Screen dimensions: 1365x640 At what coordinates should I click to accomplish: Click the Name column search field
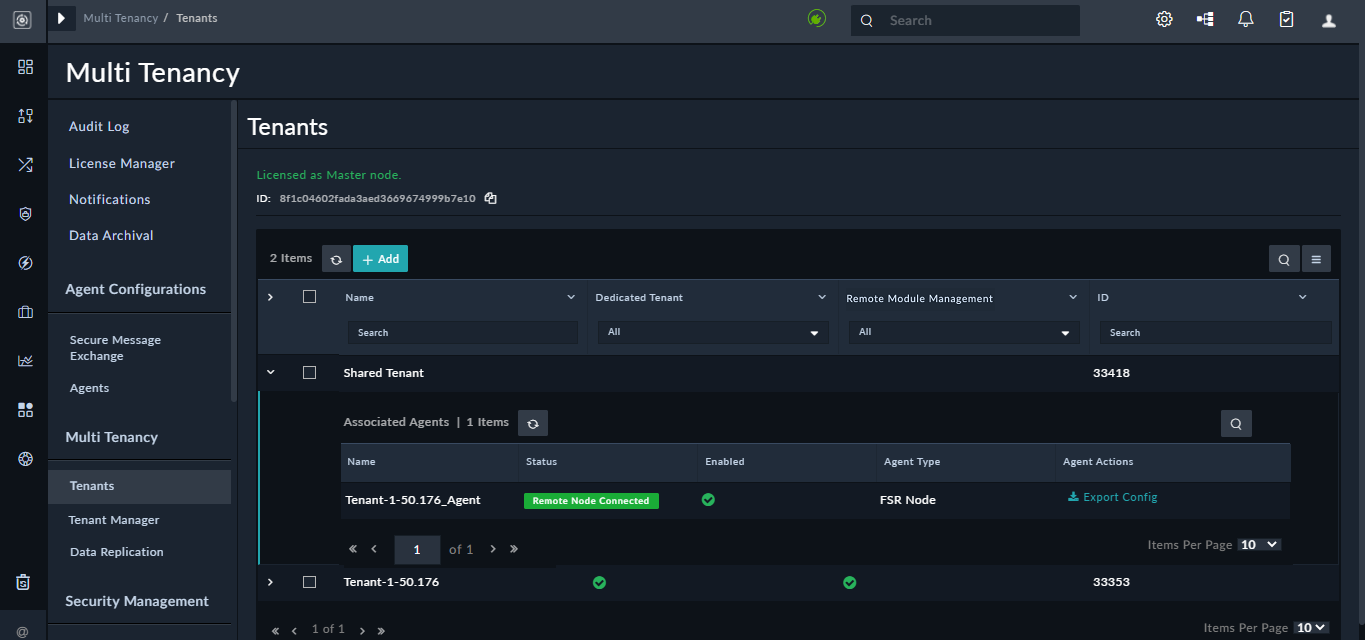pos(463,332)
